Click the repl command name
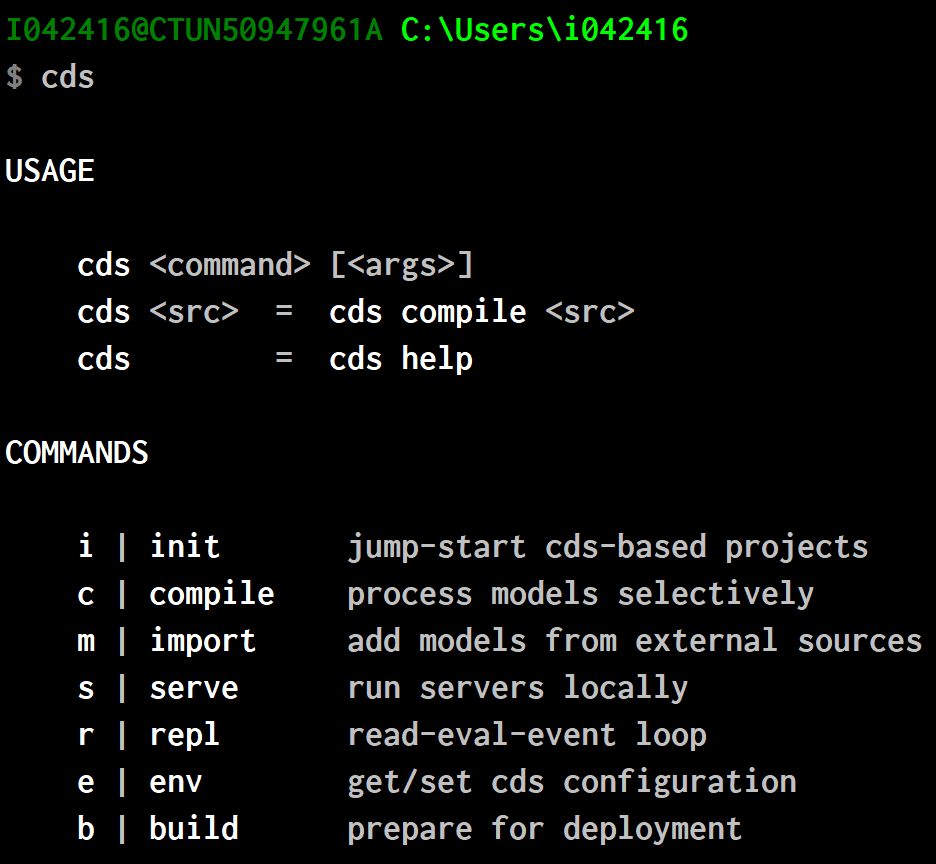Viewport: 936px width, 864px height. pos(184,735)
